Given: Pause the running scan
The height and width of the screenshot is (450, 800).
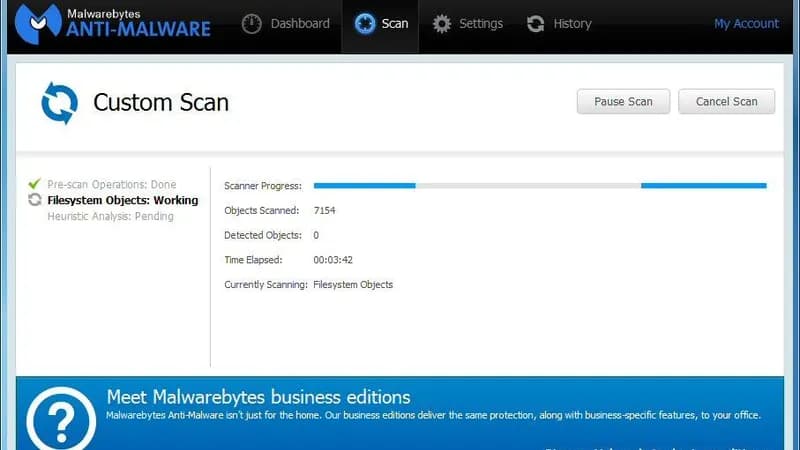Looking at the screenshot, I should pyautogui.click(x=623, y=102).
